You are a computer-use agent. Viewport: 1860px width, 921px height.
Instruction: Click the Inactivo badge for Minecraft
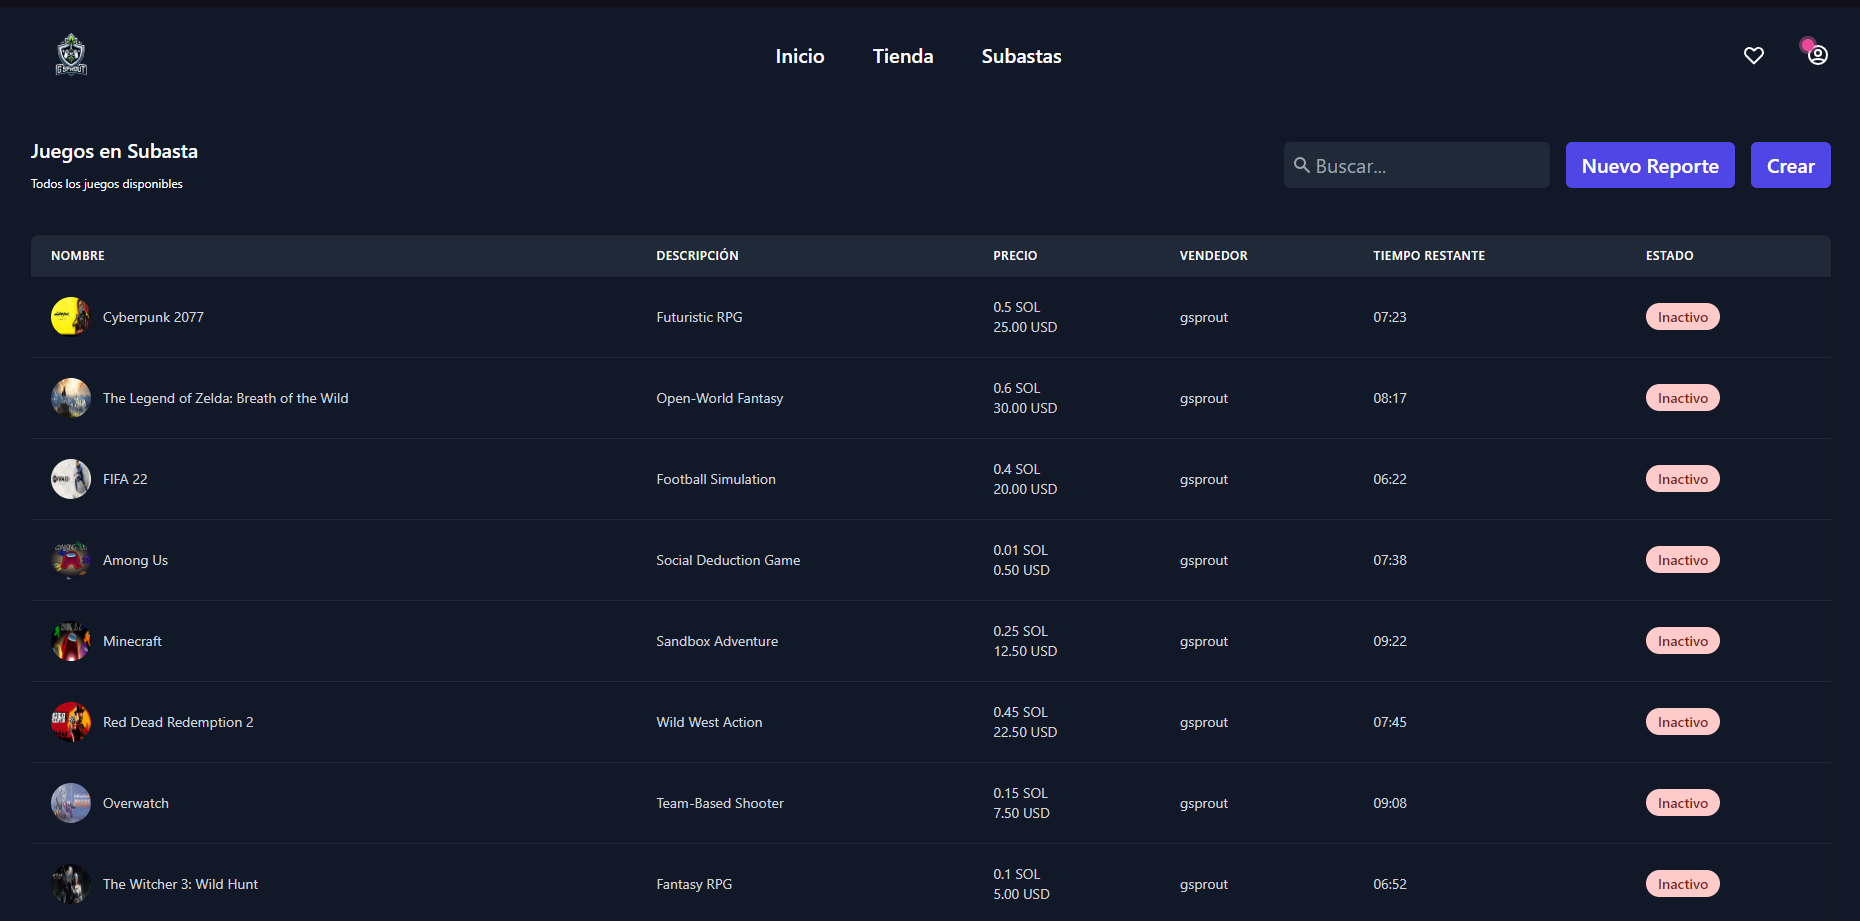1683,641
